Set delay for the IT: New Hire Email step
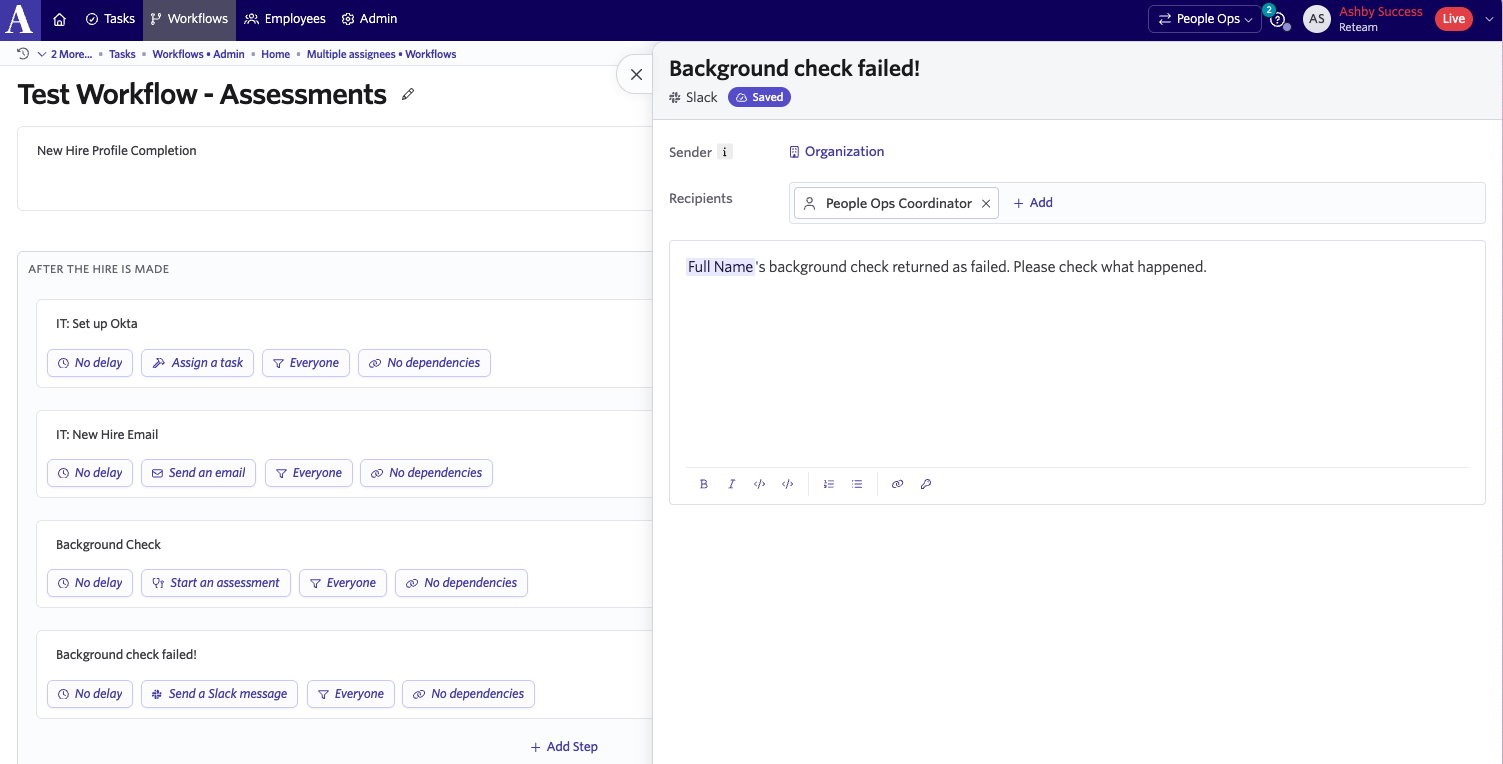Viewport: 1503px width, 764px height. 90,473
